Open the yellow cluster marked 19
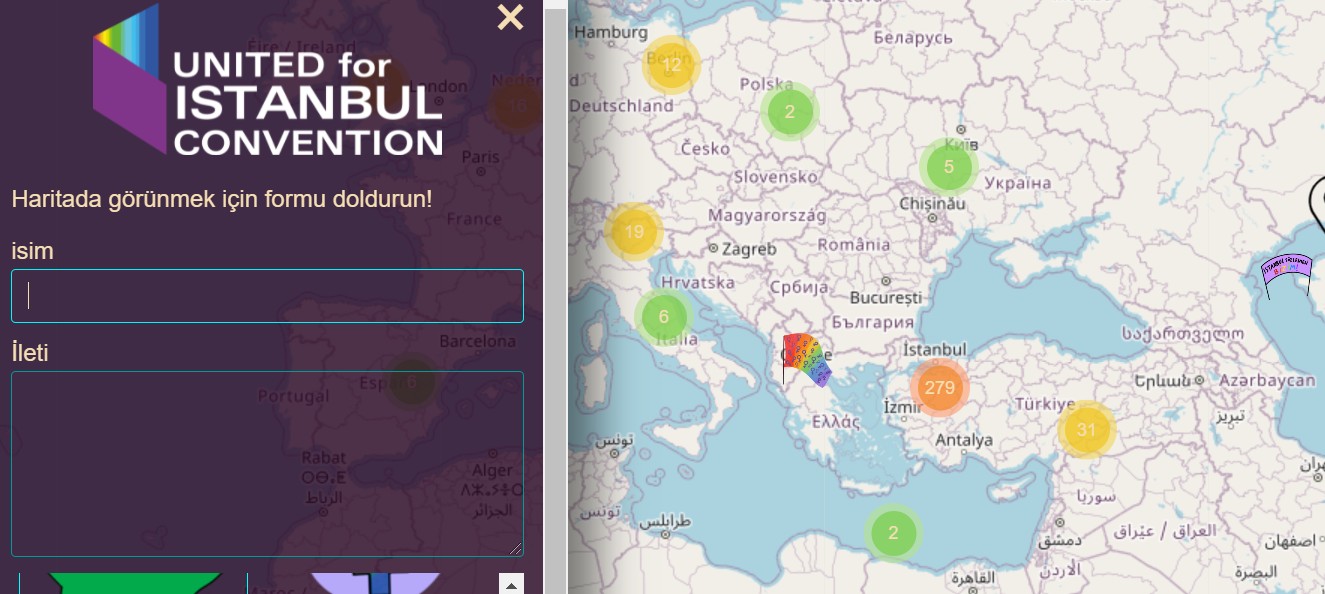The image size is (1325, 594). (634, 232)
